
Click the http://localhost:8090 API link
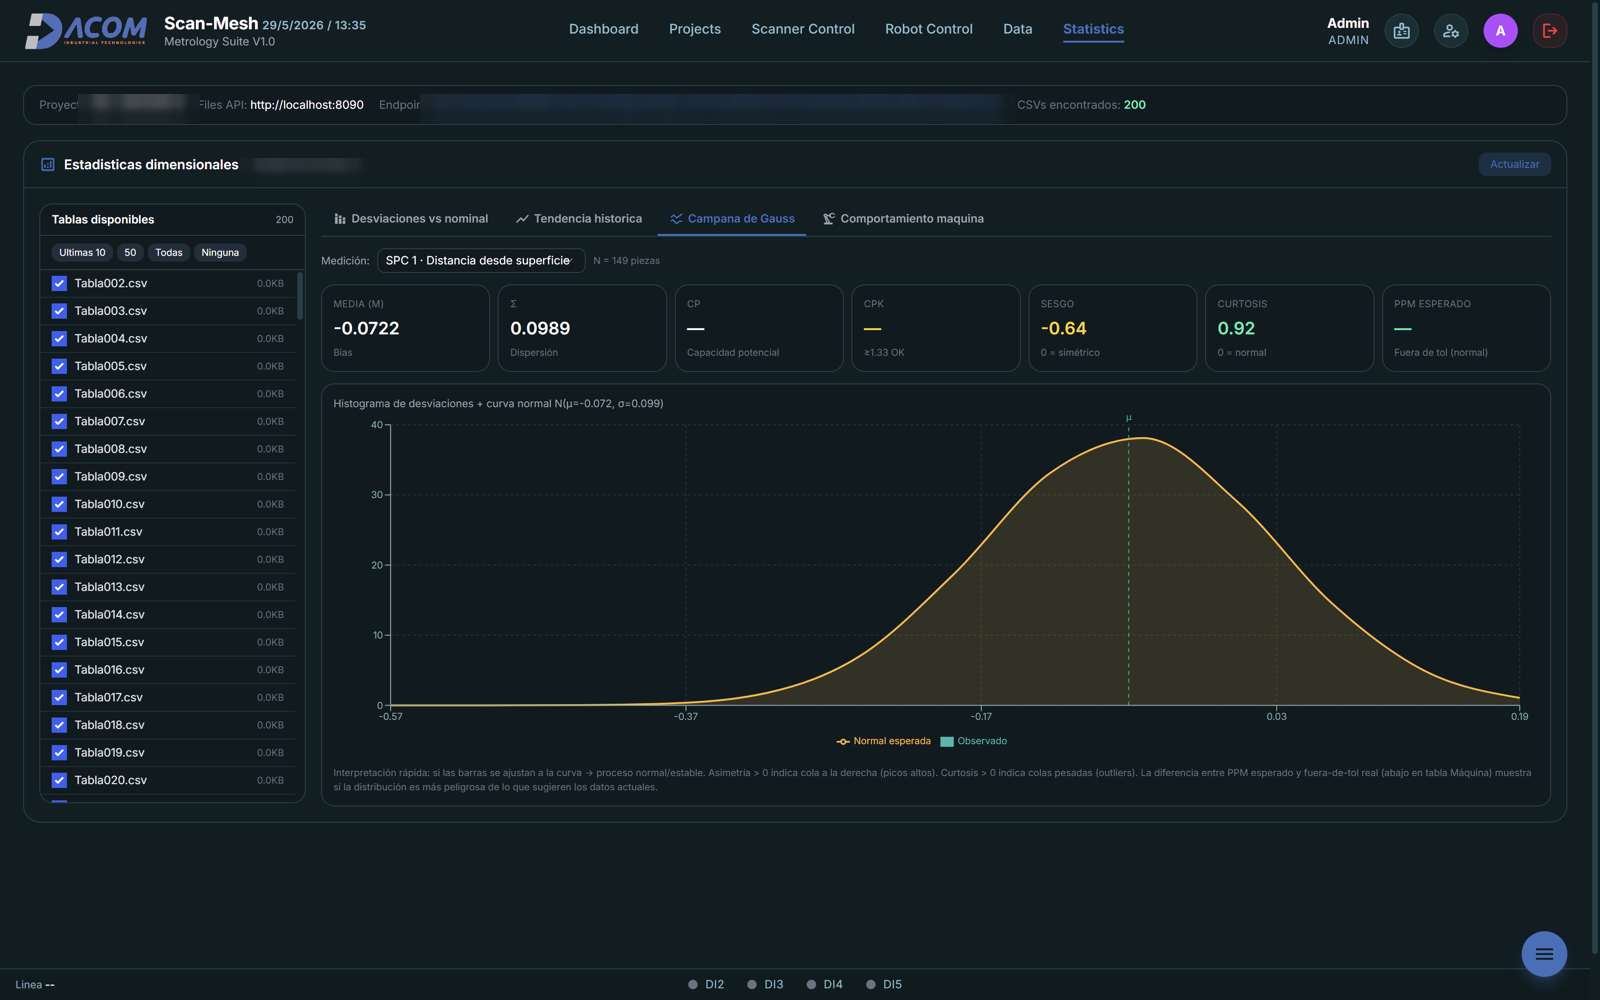307,105
